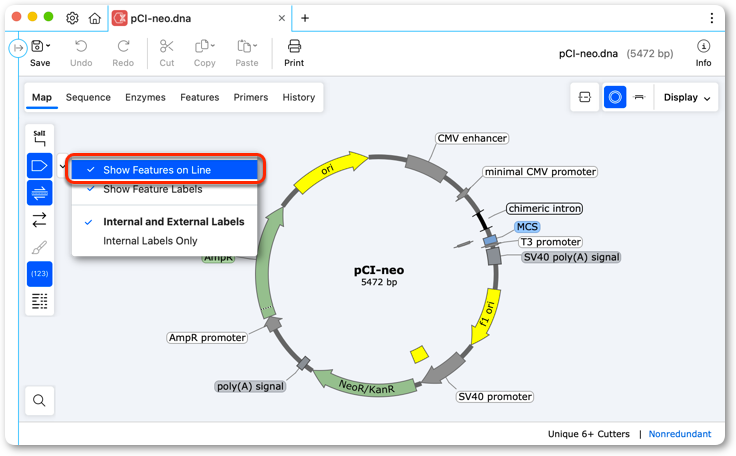This screenshot has height=456, width=736.
Task: Select the AmpR promoter label
Action: pos(207,338)
